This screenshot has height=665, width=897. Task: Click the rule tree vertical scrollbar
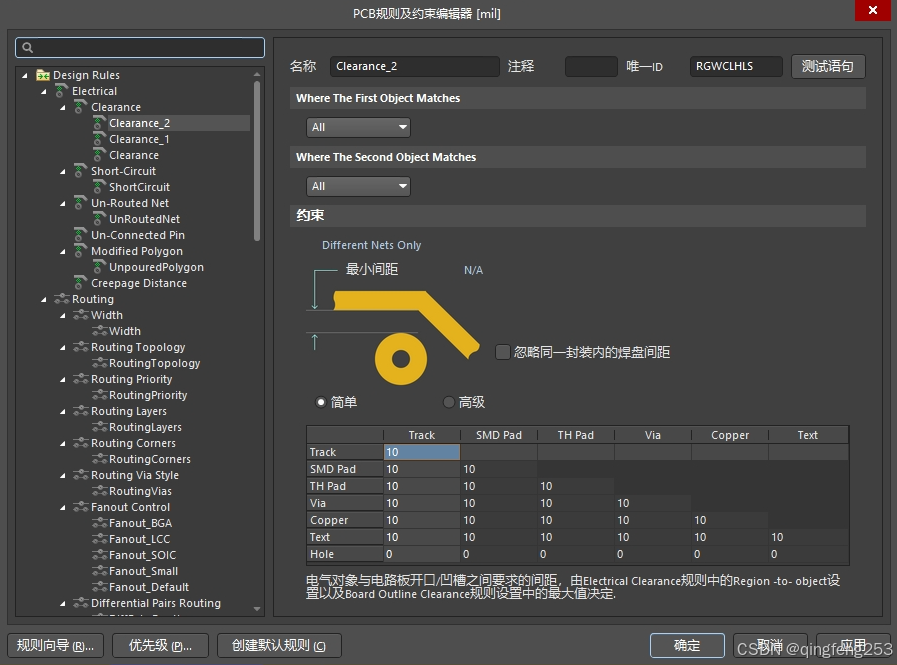[x=257, y=160]
